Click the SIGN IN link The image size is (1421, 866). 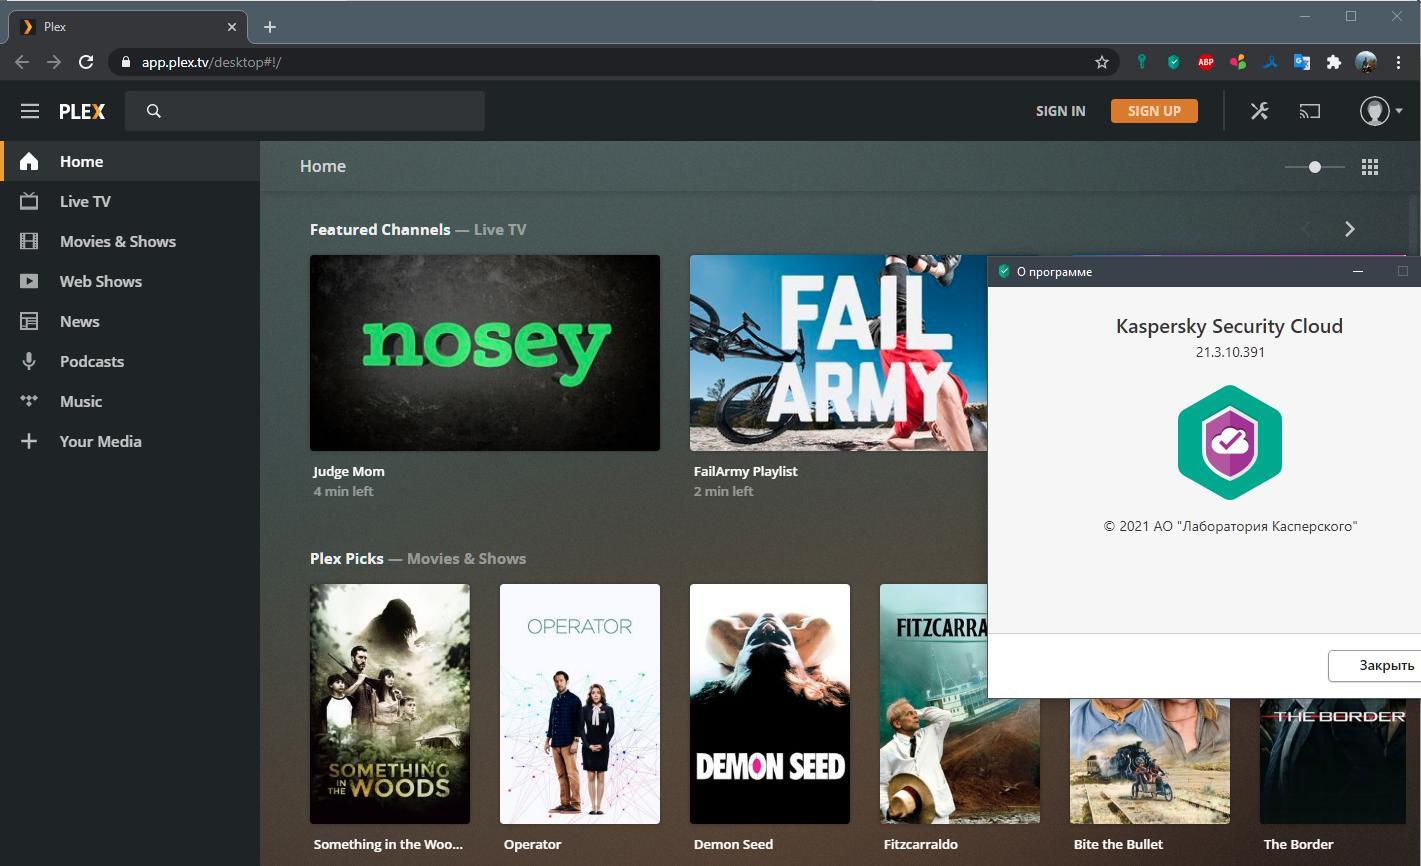[1060, 111]
